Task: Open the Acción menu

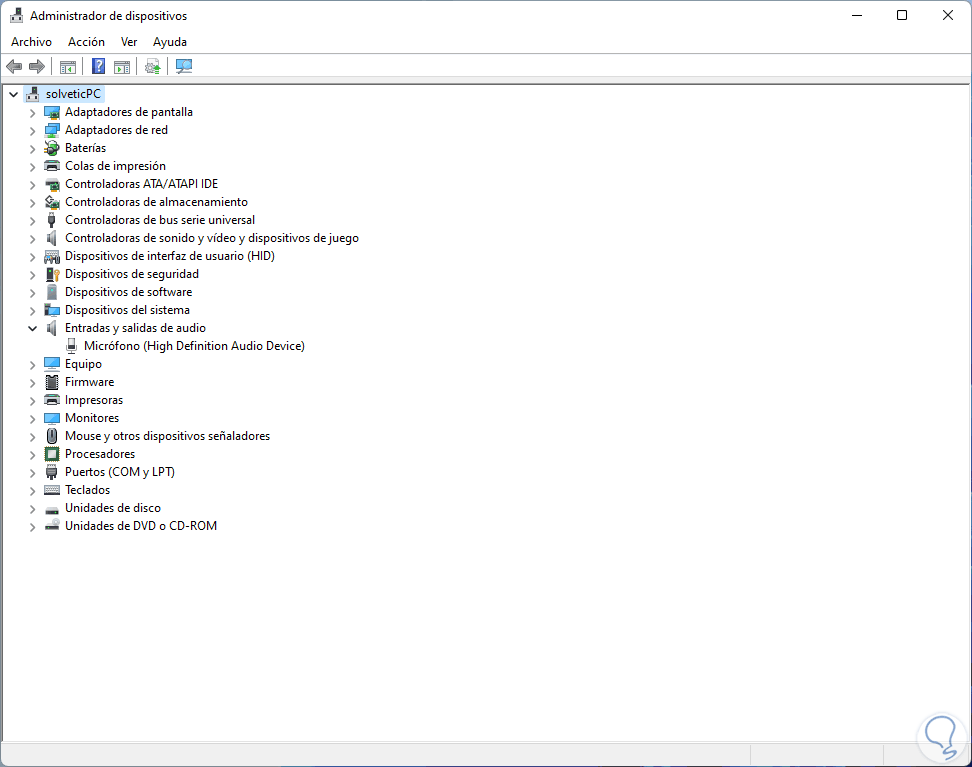Action: (x=86, y=42)
